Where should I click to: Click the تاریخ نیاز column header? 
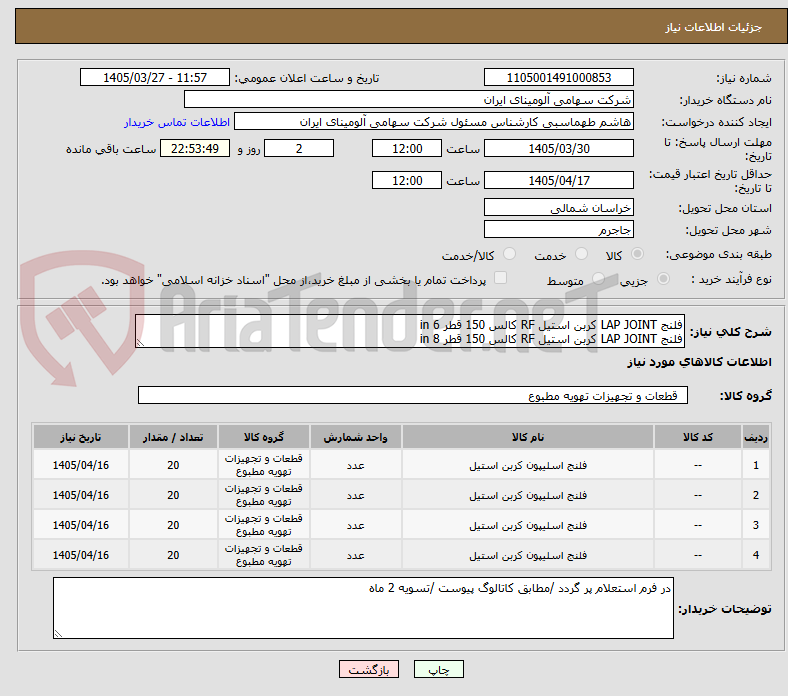click(x=80, y=437)
